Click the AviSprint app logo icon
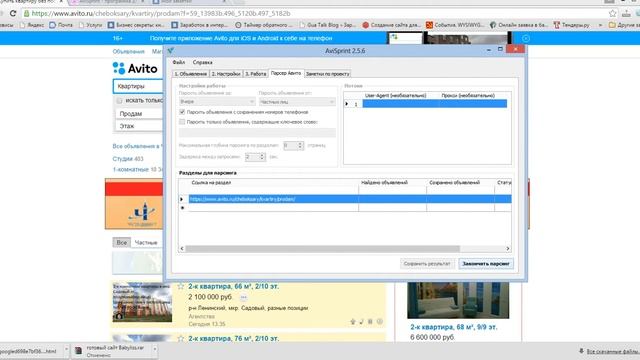 coord(171,51)
